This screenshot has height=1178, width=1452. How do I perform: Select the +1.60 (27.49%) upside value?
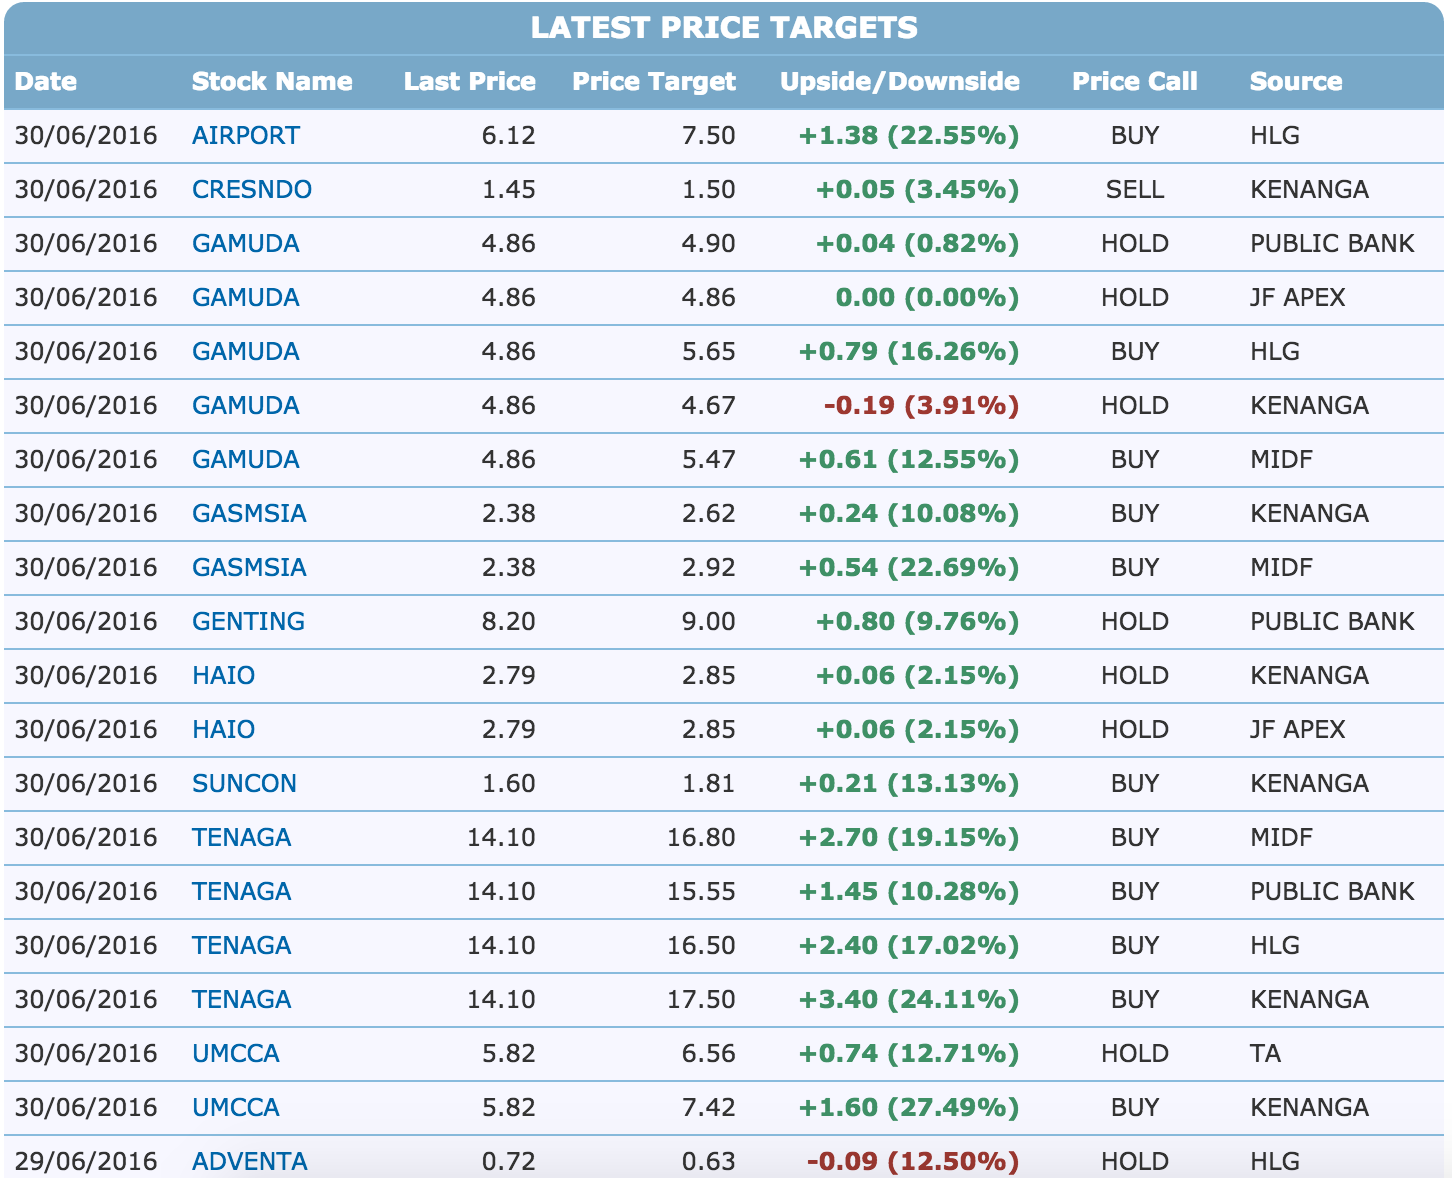pyautogui.click(x=909, y=1108)
